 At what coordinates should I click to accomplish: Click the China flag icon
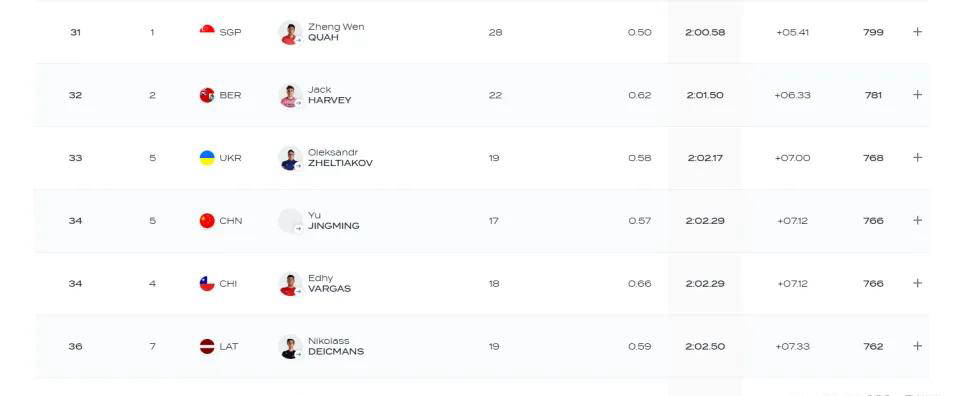point(207,221)
